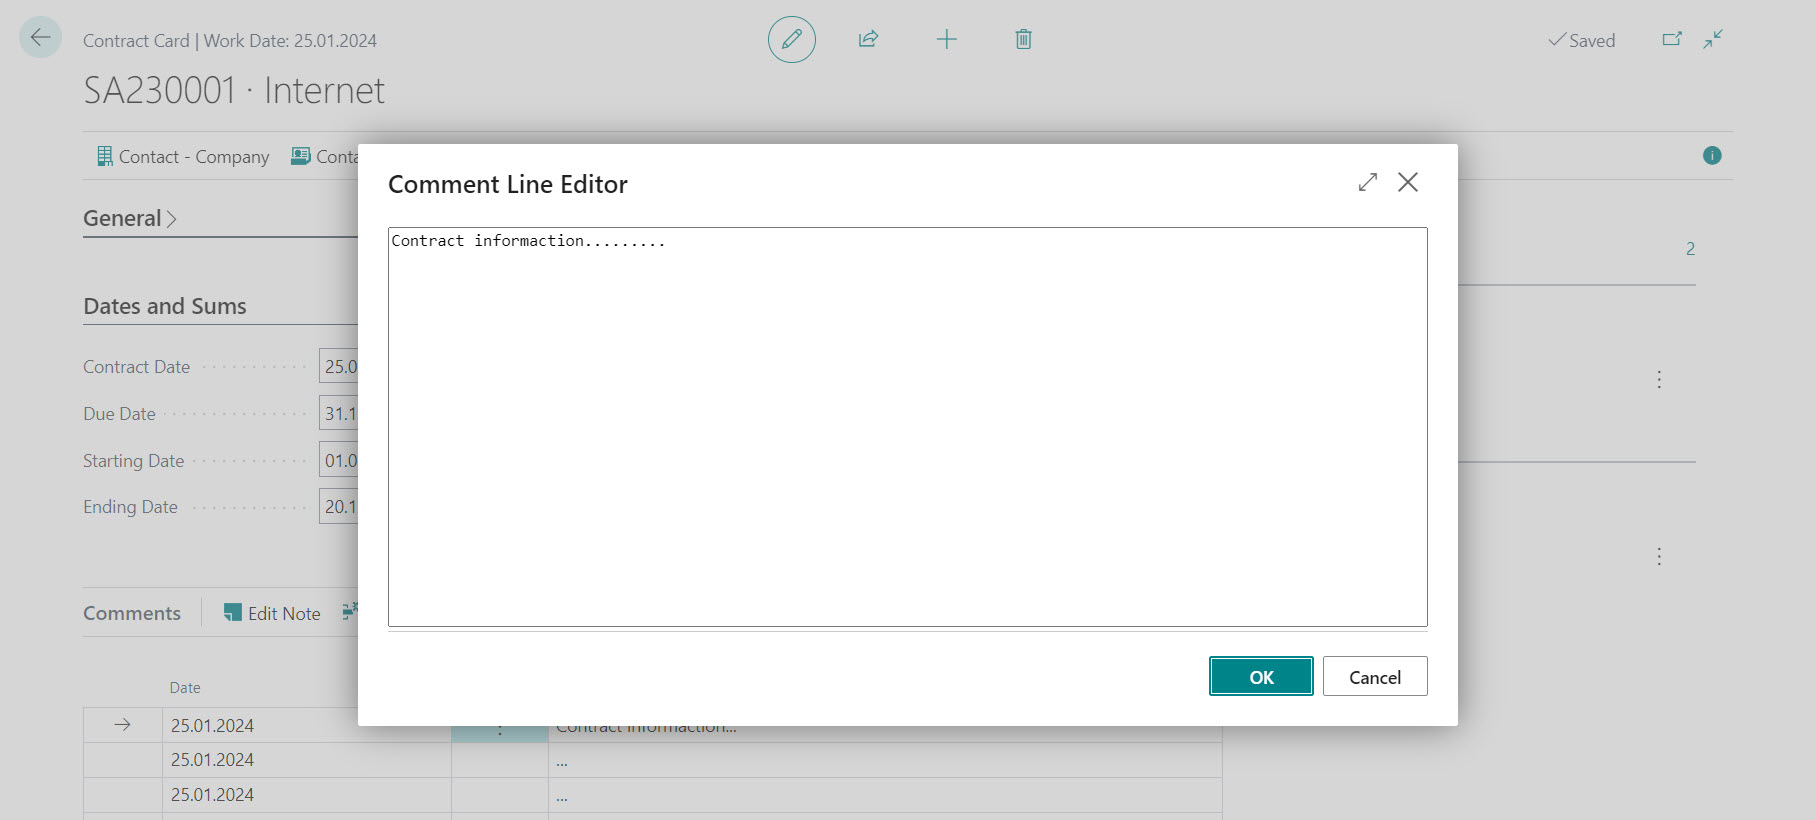Open the Comments menu
The image size is (1816, 820).
[x=132, y=613]
